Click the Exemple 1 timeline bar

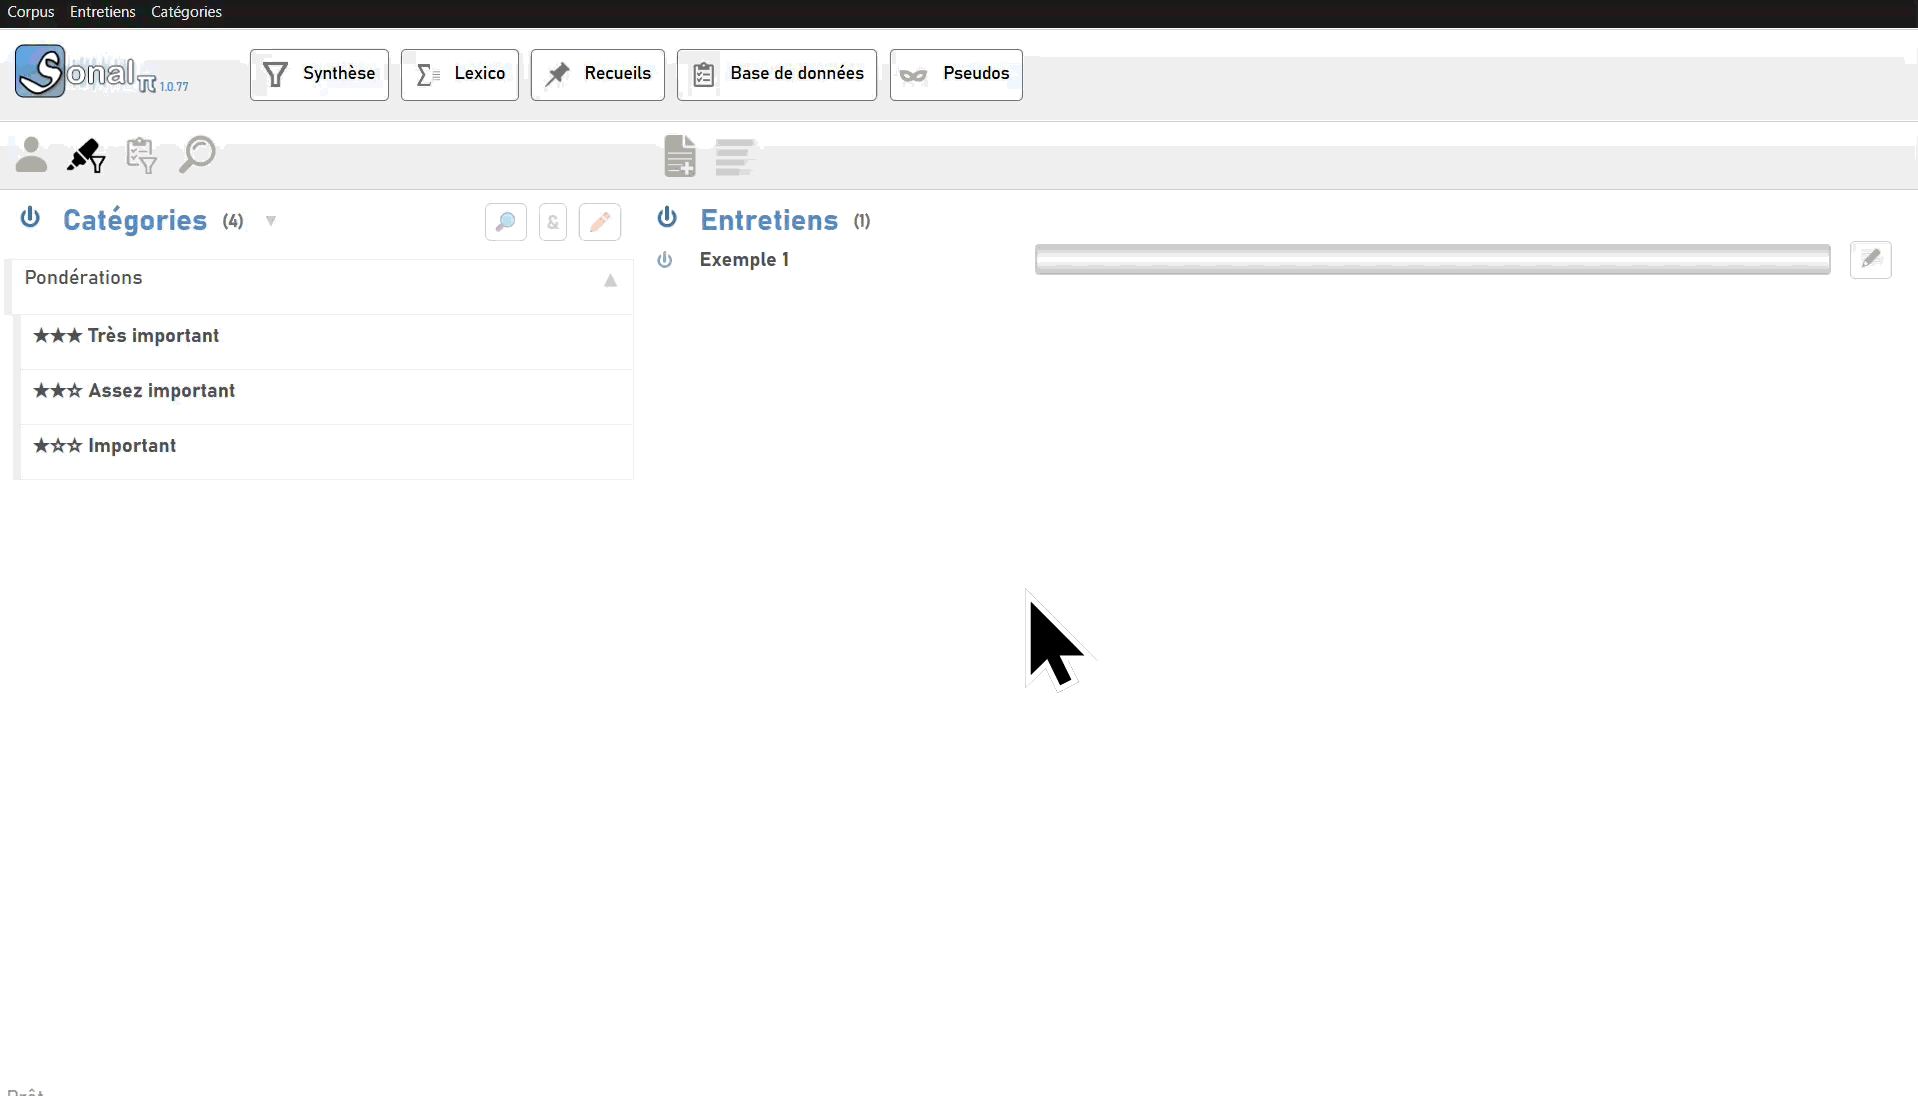pyautogui.click(x=1432, y=260)
